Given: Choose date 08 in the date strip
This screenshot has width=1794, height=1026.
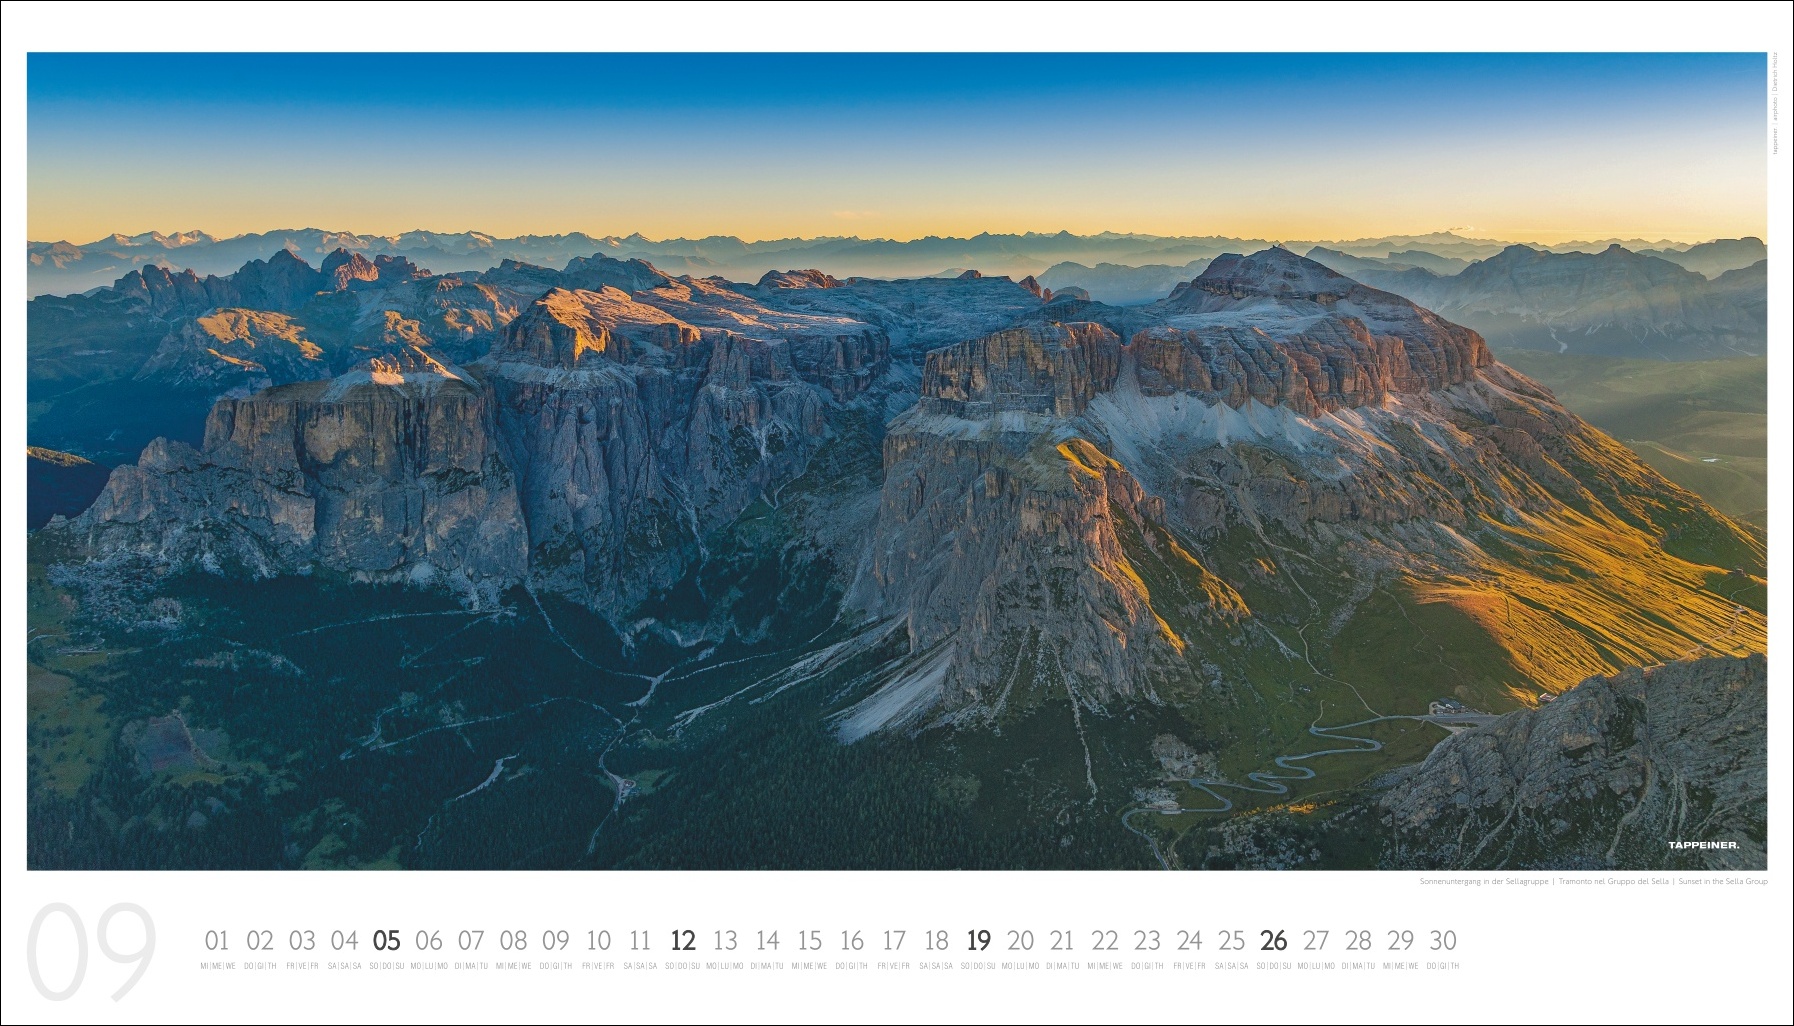Looking at the screenshot, I should click(x=513, y=941).
